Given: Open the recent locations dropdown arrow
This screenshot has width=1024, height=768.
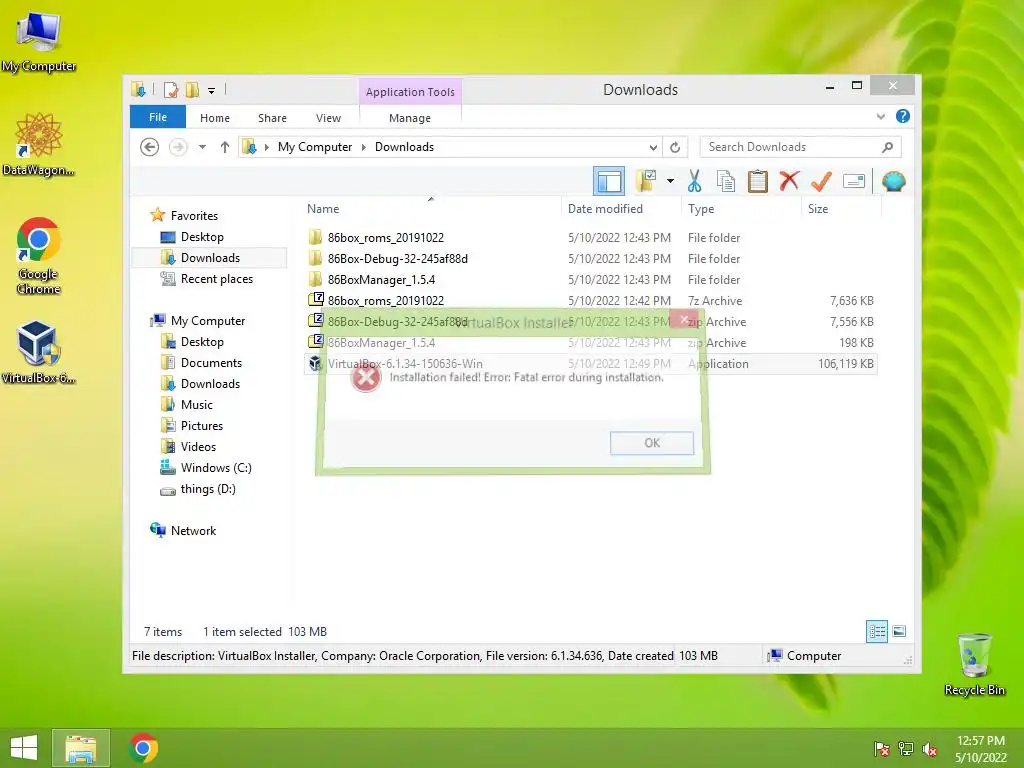Looking at the screenshot, I should click(x=202, y=147).
